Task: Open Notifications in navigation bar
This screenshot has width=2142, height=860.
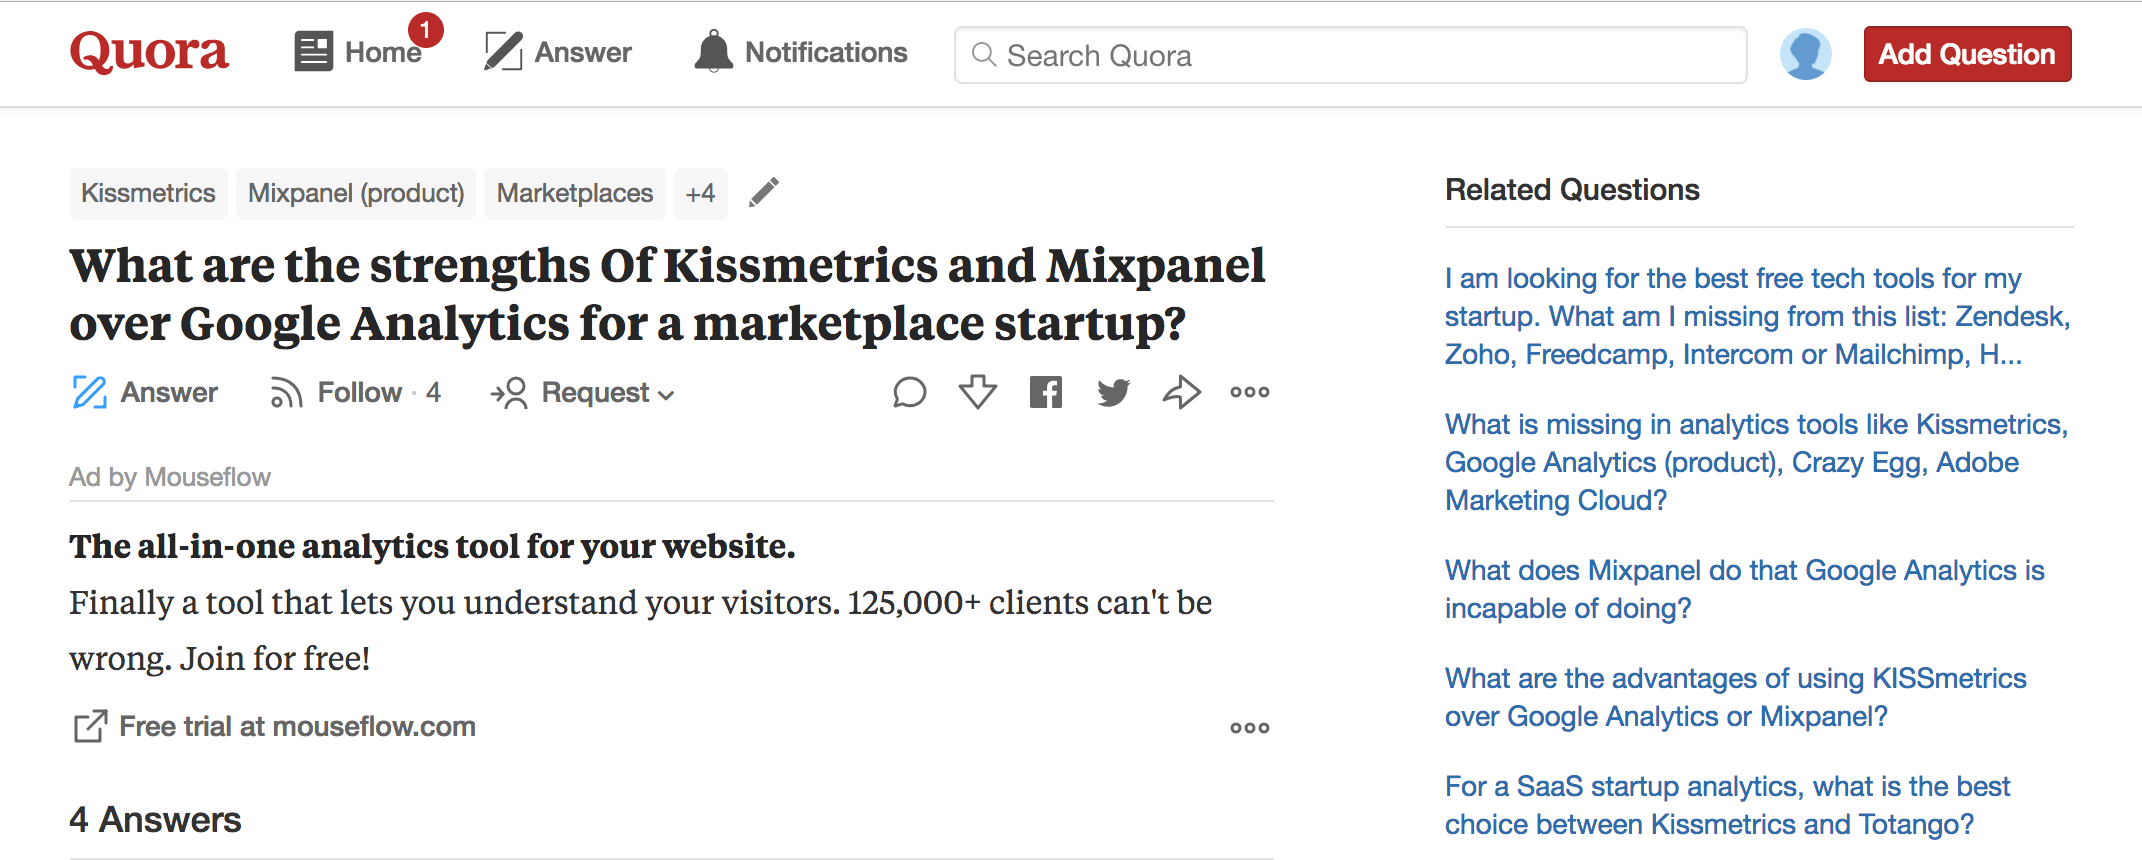Action: pos(826,52)
